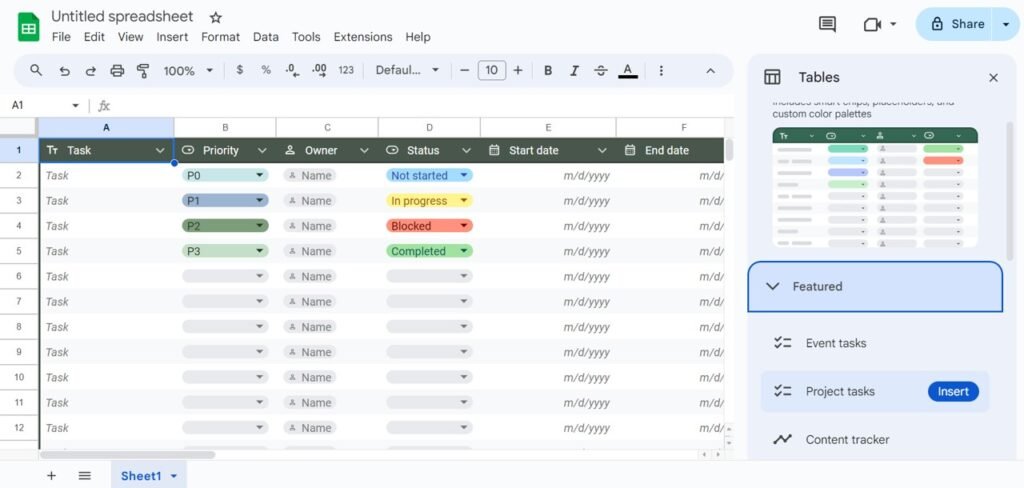Click the font size field showing 10

pyautogui.click(x=492, y=70)
